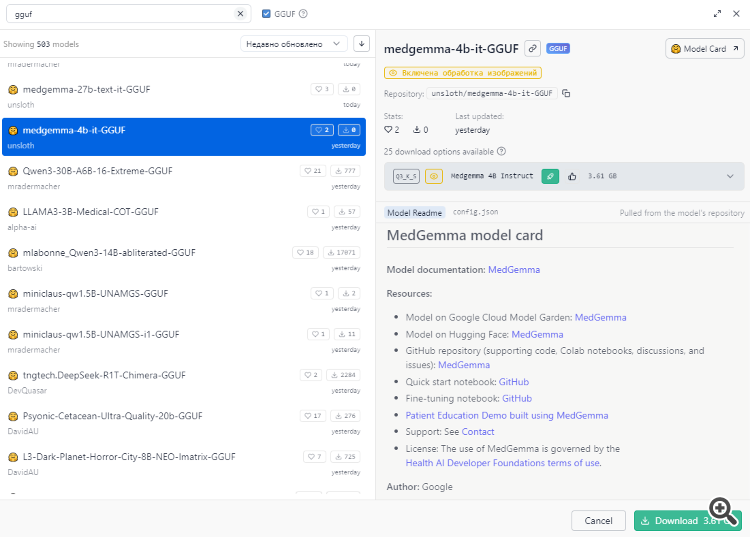Download the 3.61 GB model

tap(687, 520)
